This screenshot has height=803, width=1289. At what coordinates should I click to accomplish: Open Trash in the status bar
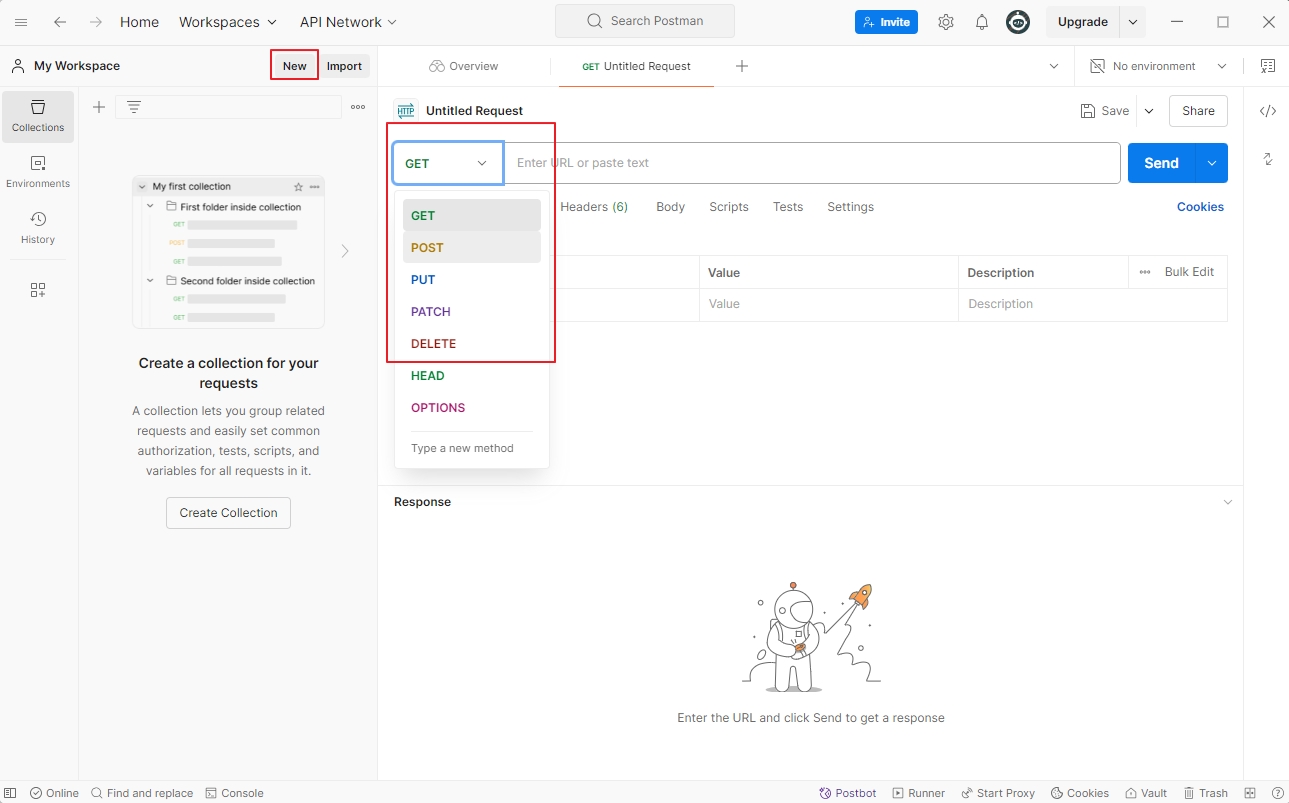click(1205, 793)
